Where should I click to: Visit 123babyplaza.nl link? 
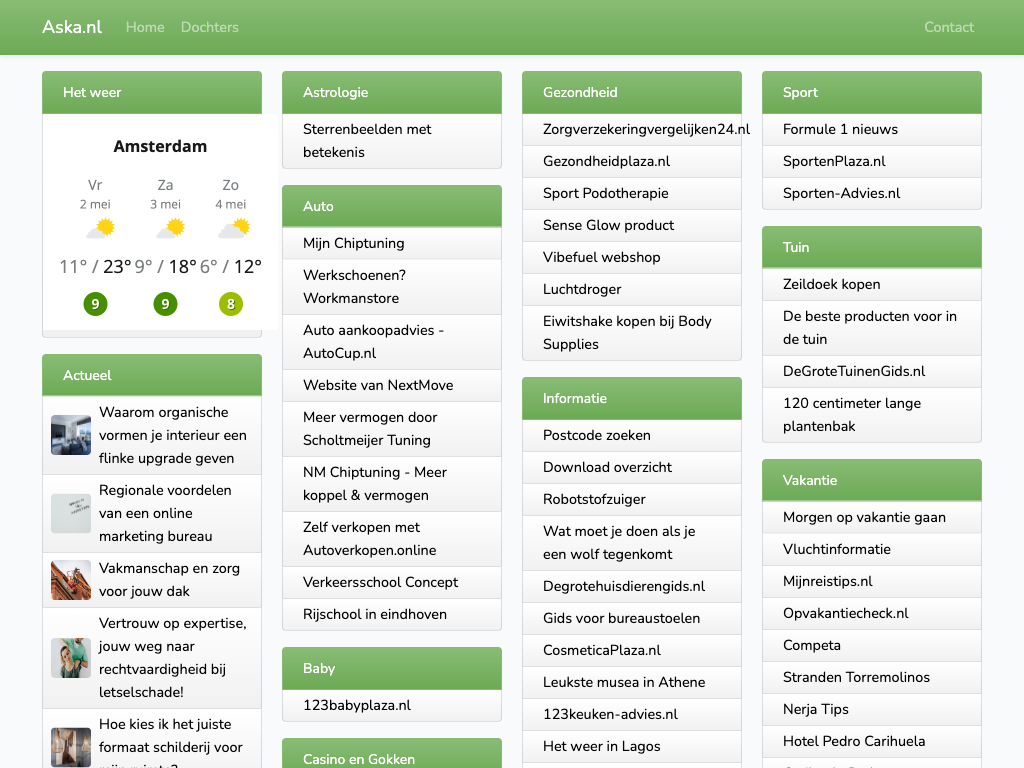click(x=357, y=705)
